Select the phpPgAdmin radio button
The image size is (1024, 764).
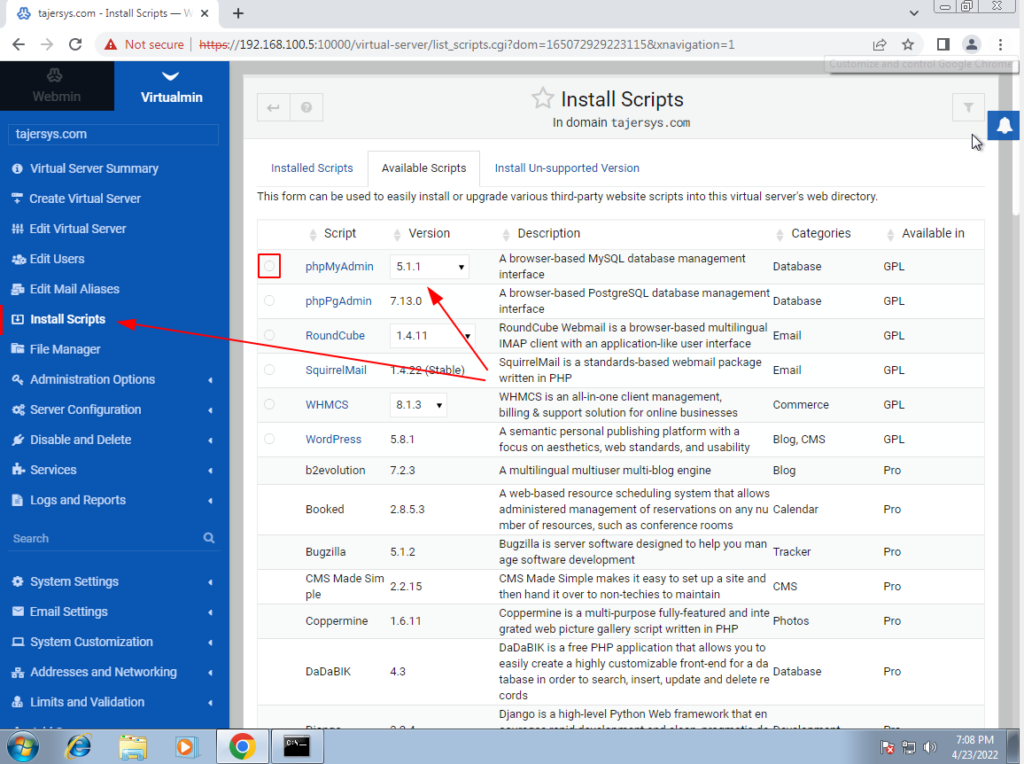[269, 300]
